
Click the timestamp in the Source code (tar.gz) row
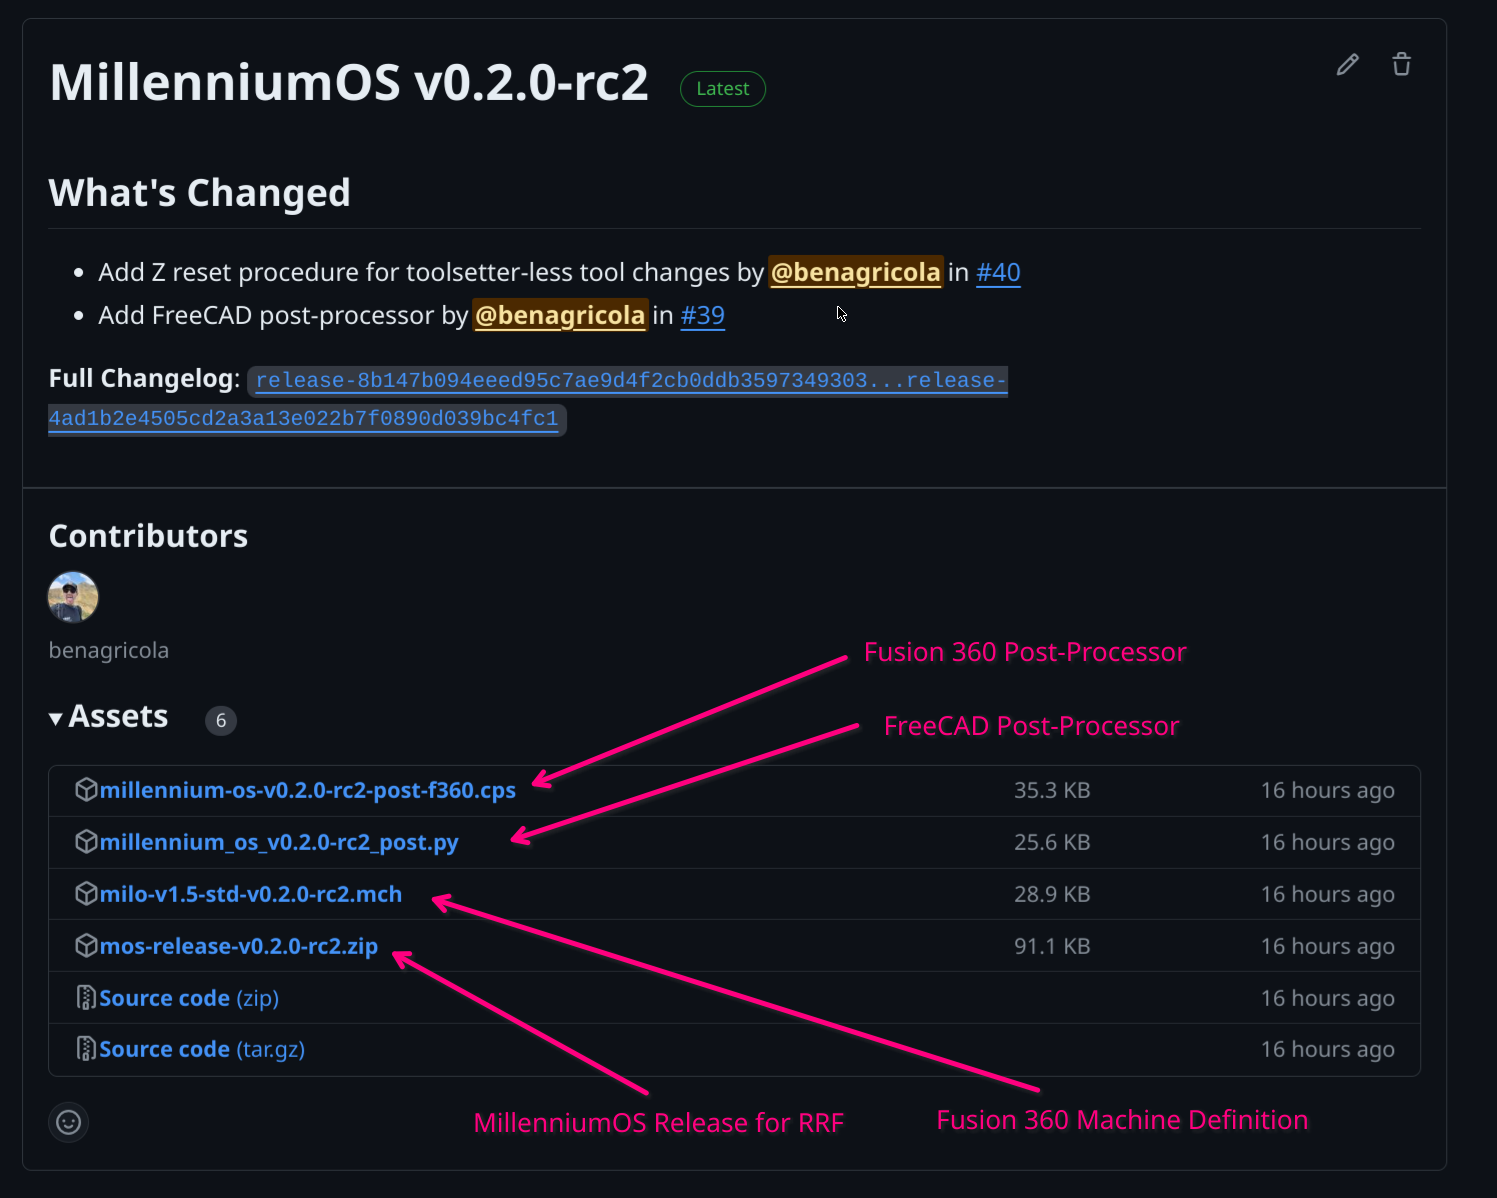1328,1049
